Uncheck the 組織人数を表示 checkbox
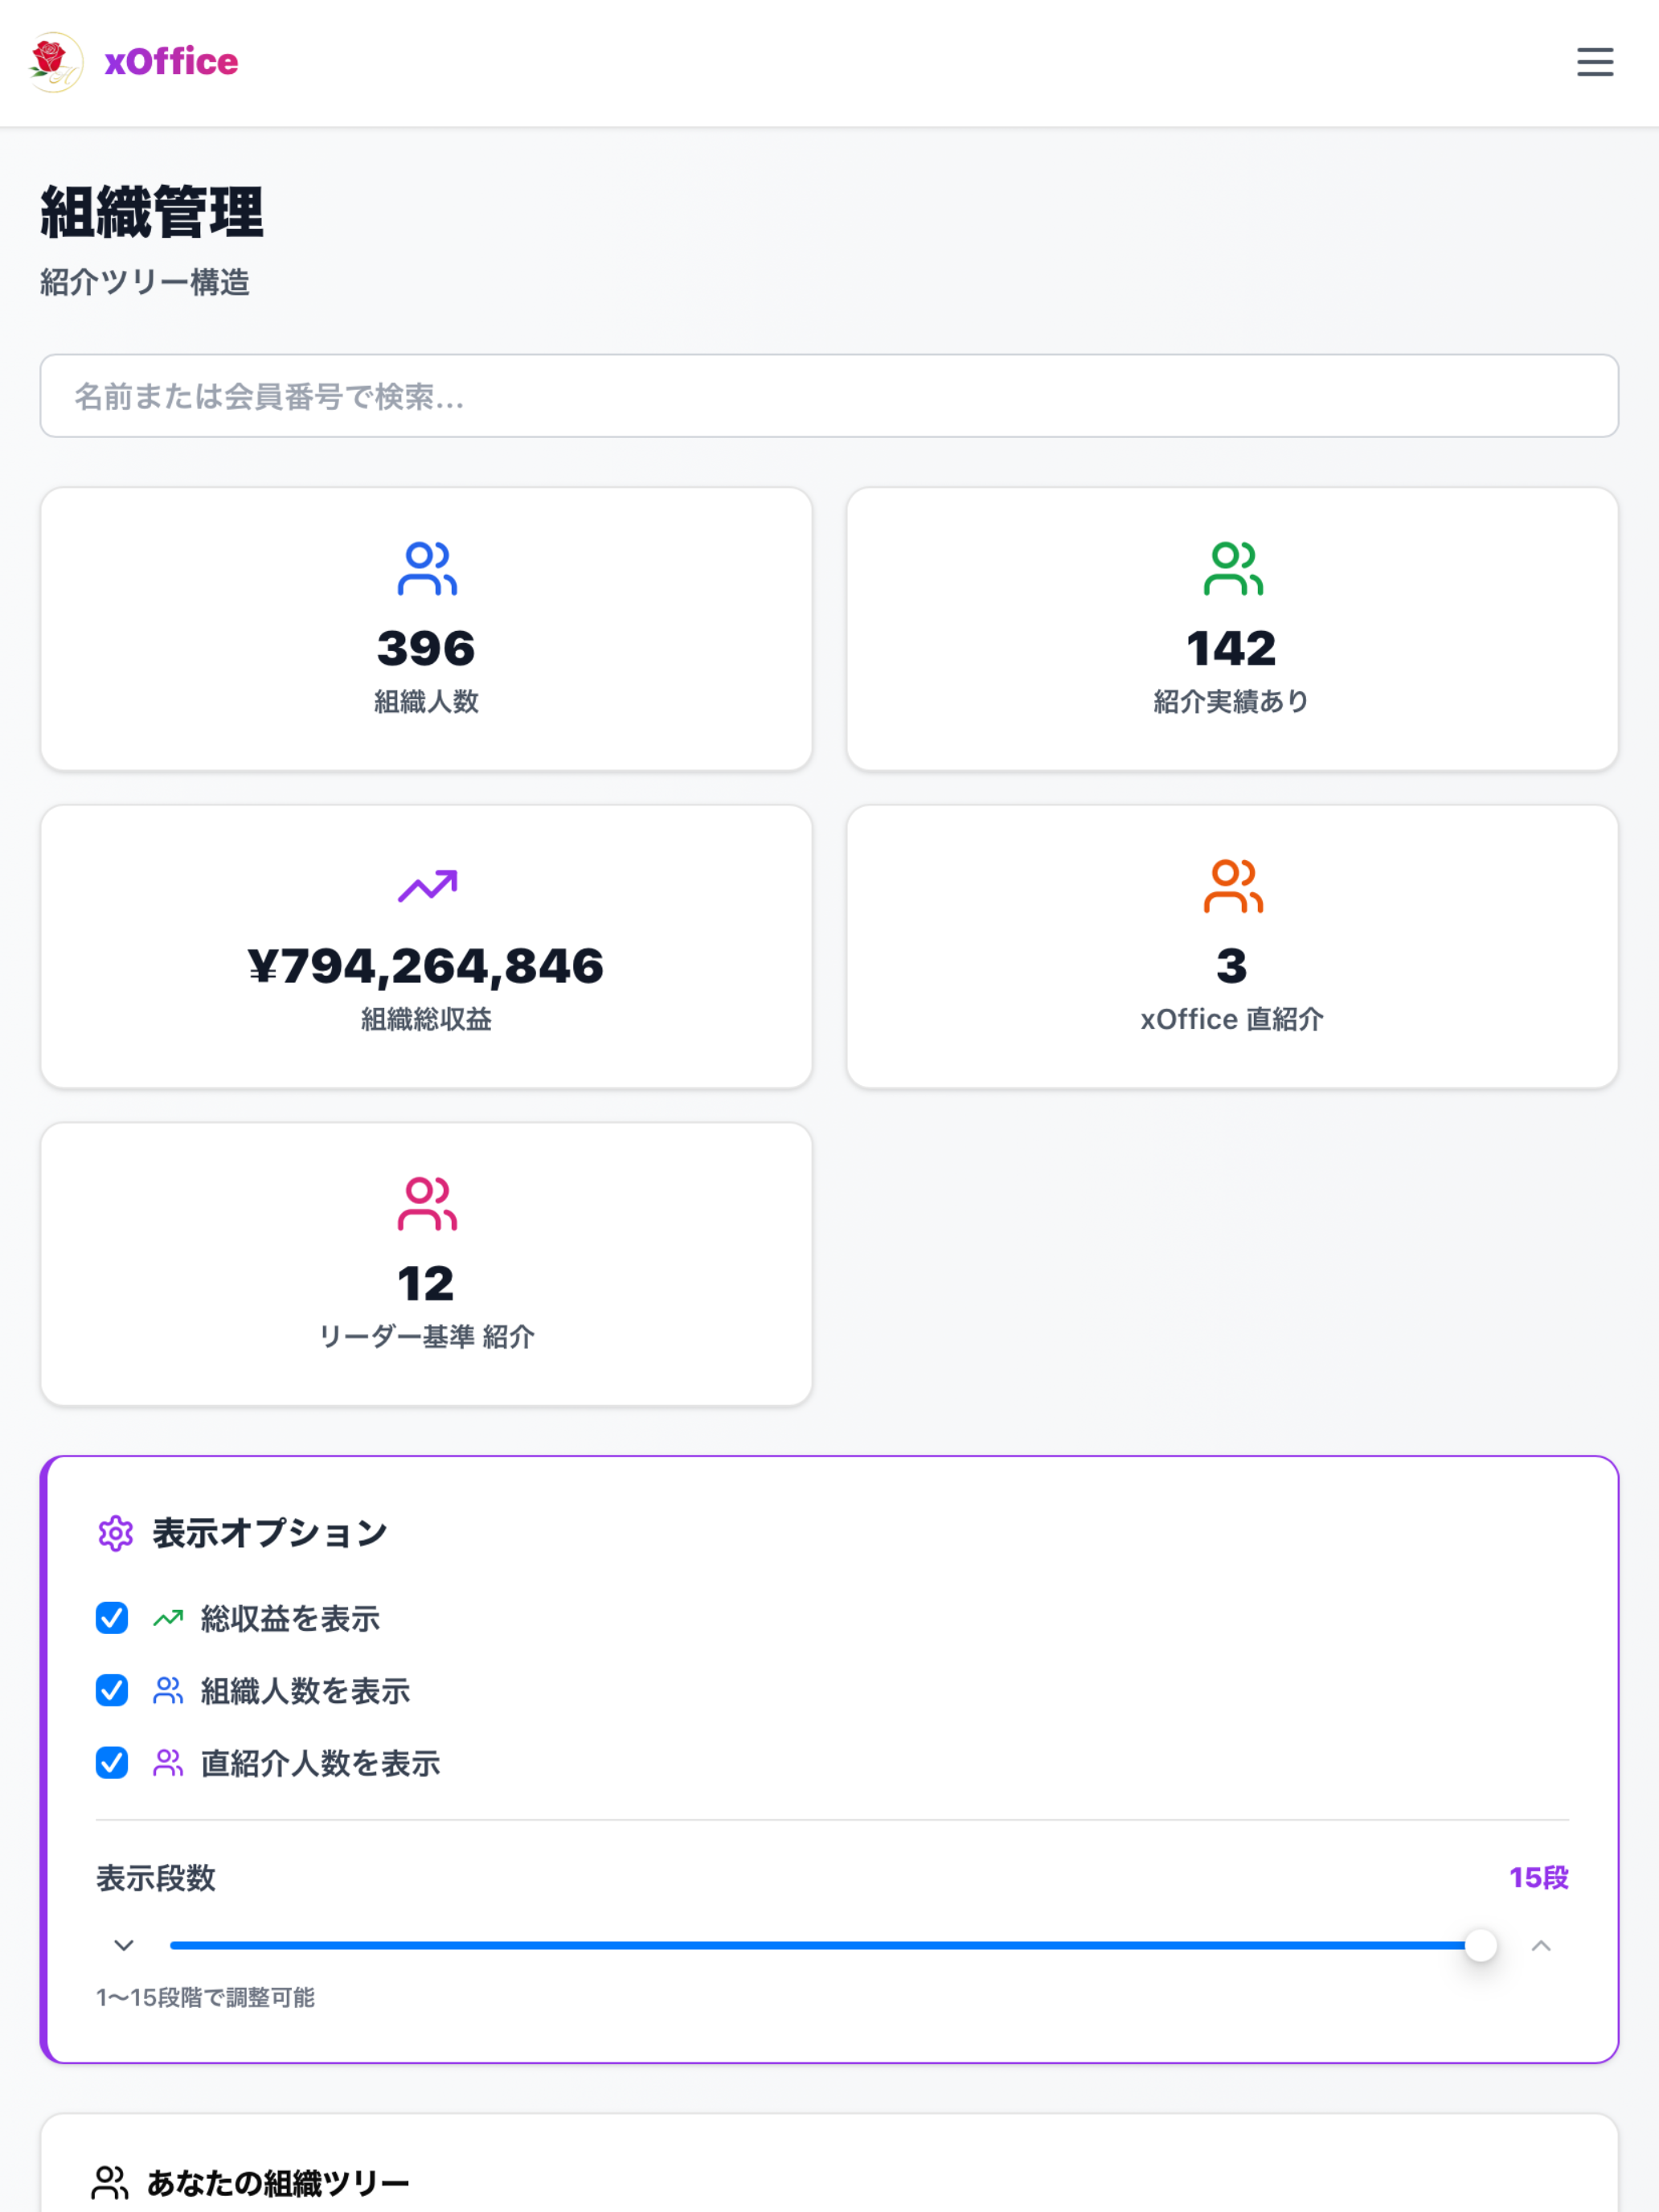This screenshot has width=1659, height=2212. click(112, 1690)
